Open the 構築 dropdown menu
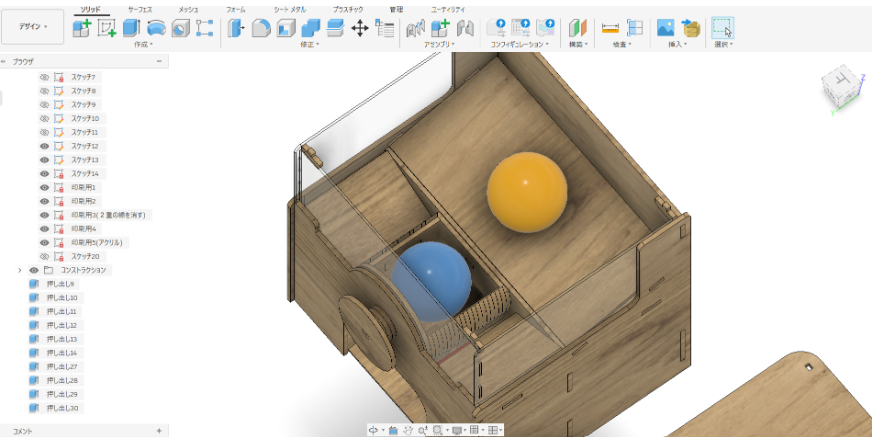The image size is (872, 437). click(578, 44)
